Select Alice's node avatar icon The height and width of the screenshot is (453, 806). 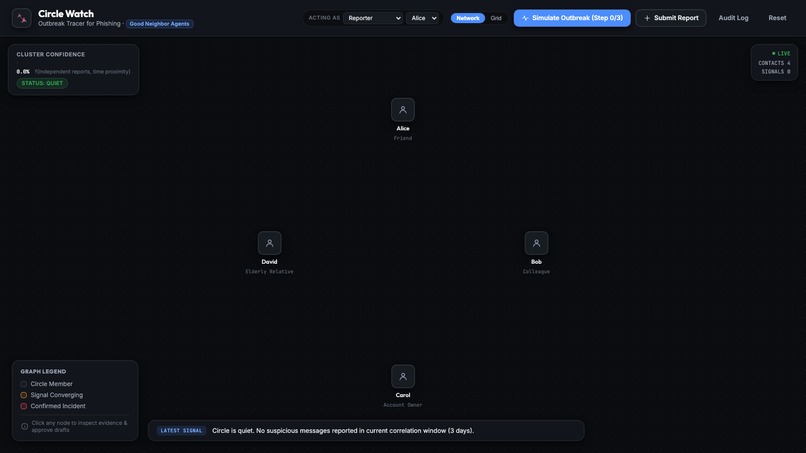coord(402,110)
